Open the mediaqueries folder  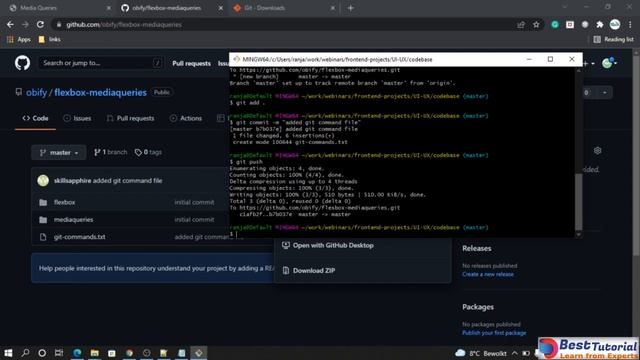pyautogui.click(x=73, y=220)
